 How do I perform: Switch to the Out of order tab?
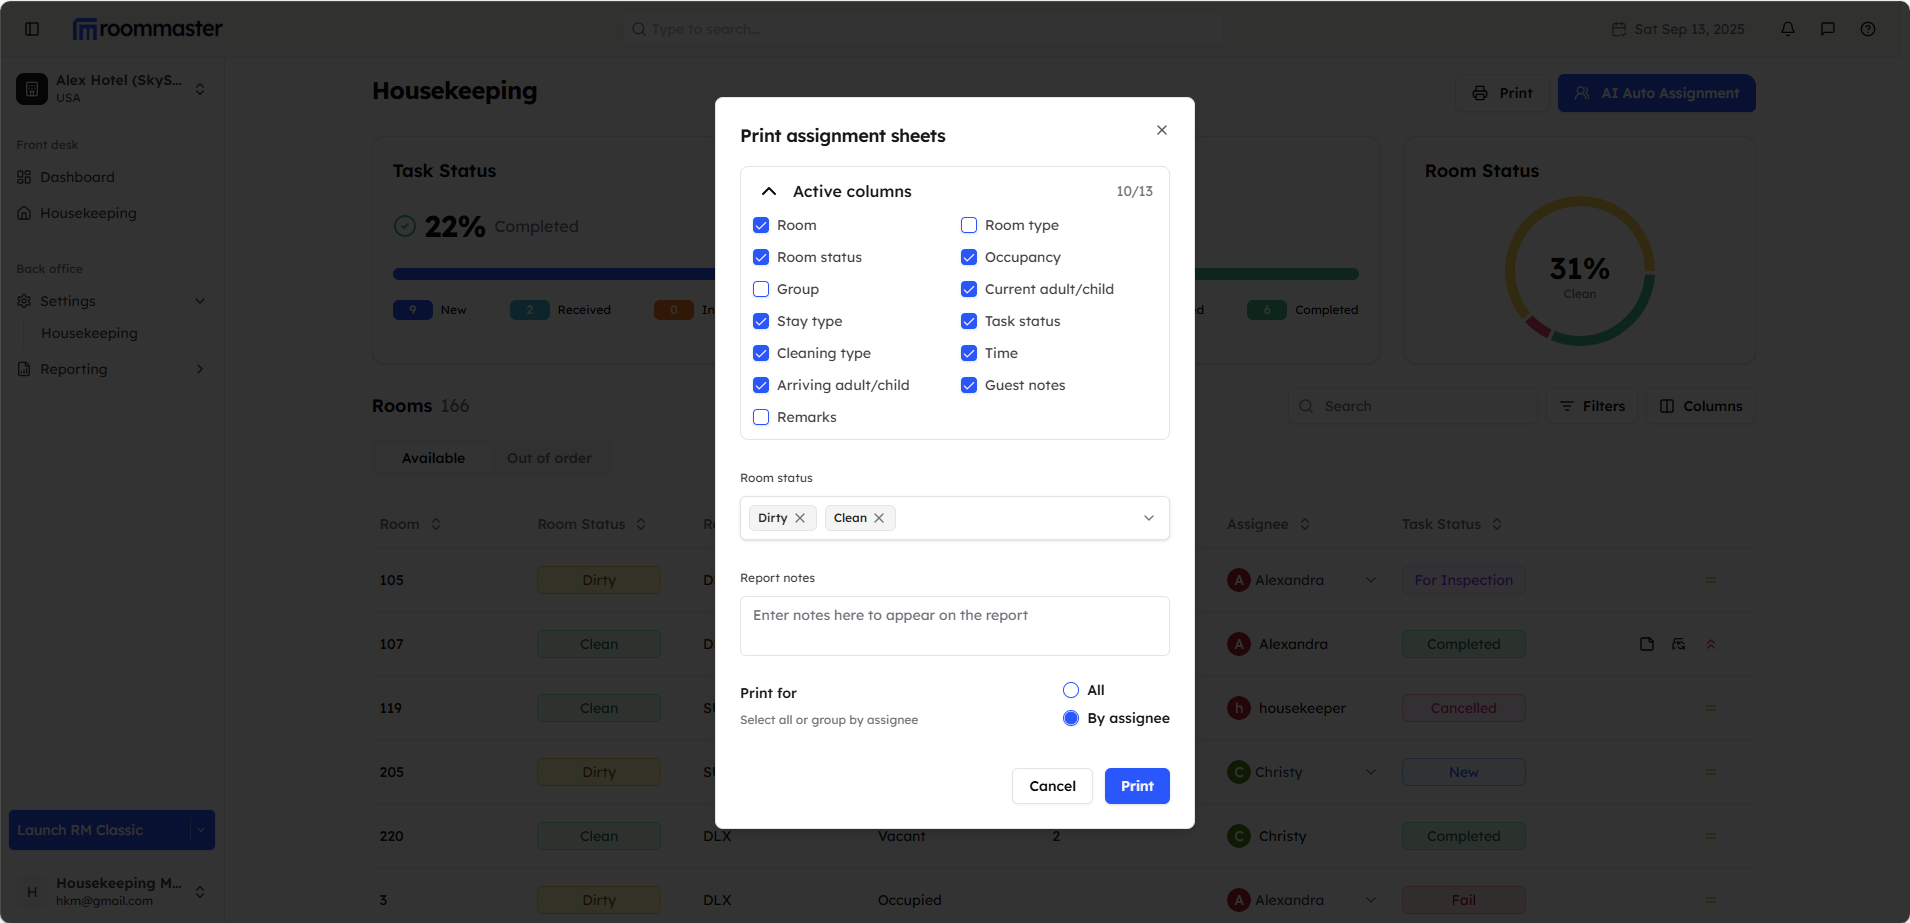pyautogui.click(x=549, y=458)
